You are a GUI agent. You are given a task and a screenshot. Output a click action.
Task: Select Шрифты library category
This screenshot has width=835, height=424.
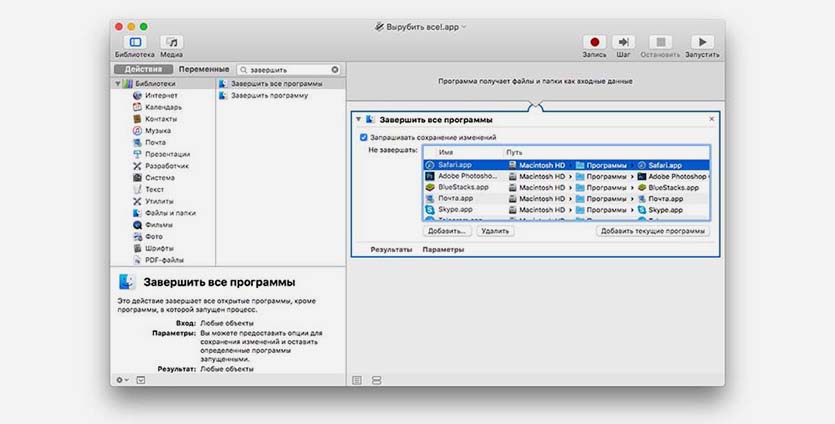point(159,248)
